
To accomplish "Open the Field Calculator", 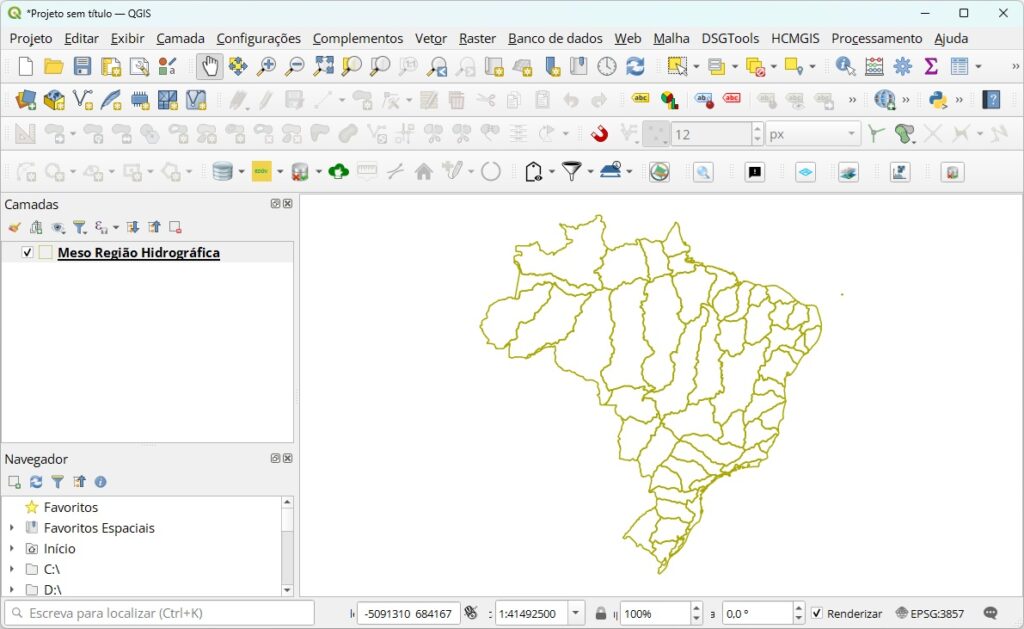I will point(876,67).
